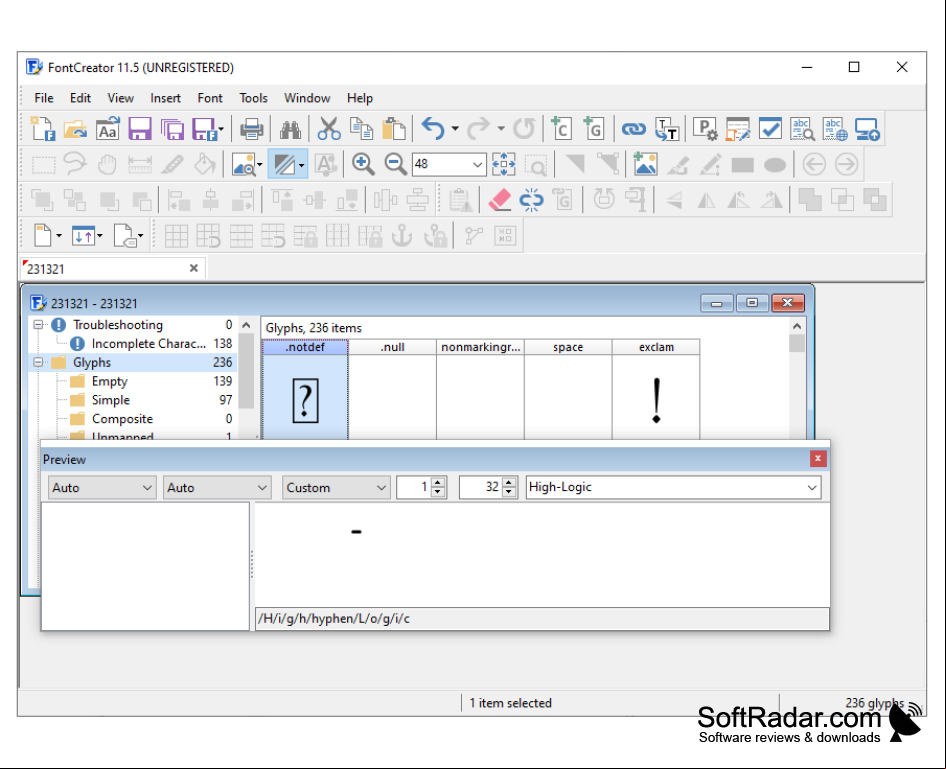Click the Test font on monitor icon

[867, 129]
